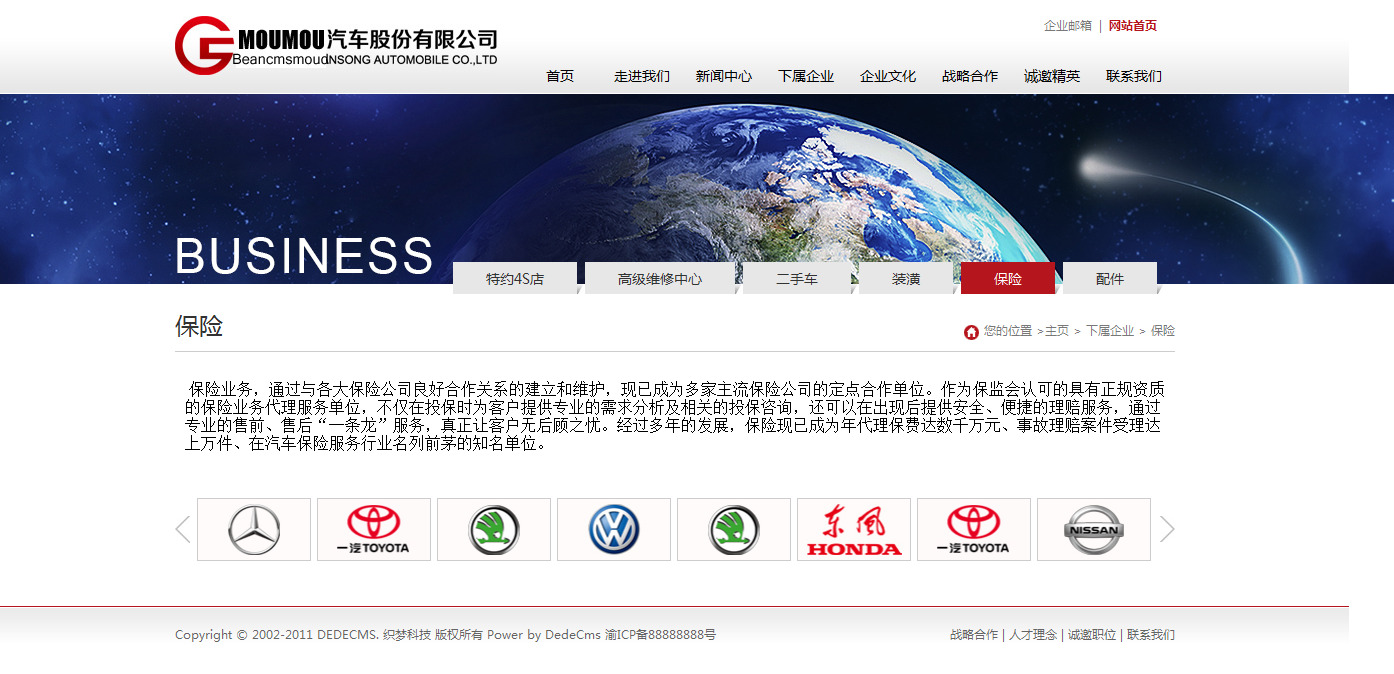
Task: Click the Mercedes-Benz logo thumbnail
Action: click(254, 530)
